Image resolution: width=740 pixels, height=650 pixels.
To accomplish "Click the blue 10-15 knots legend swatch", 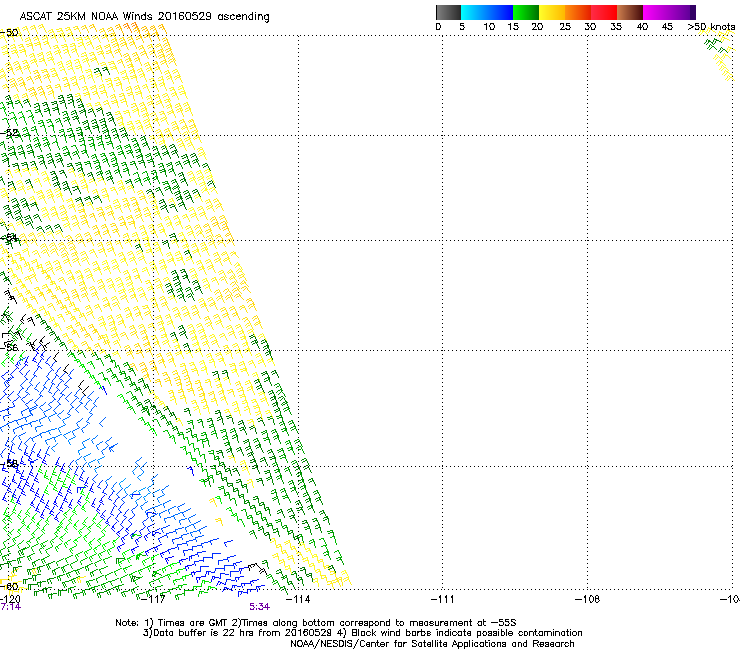I will point(499,12).
